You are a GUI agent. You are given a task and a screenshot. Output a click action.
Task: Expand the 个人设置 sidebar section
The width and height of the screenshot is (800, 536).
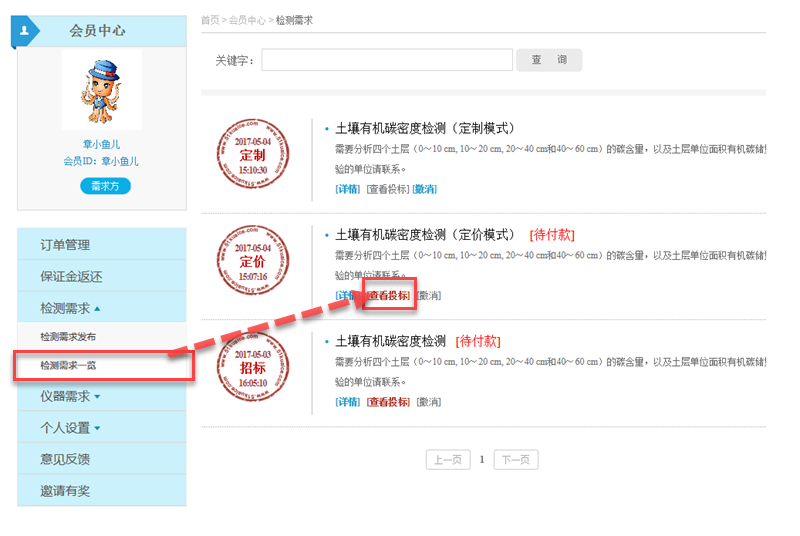point(70,428)
